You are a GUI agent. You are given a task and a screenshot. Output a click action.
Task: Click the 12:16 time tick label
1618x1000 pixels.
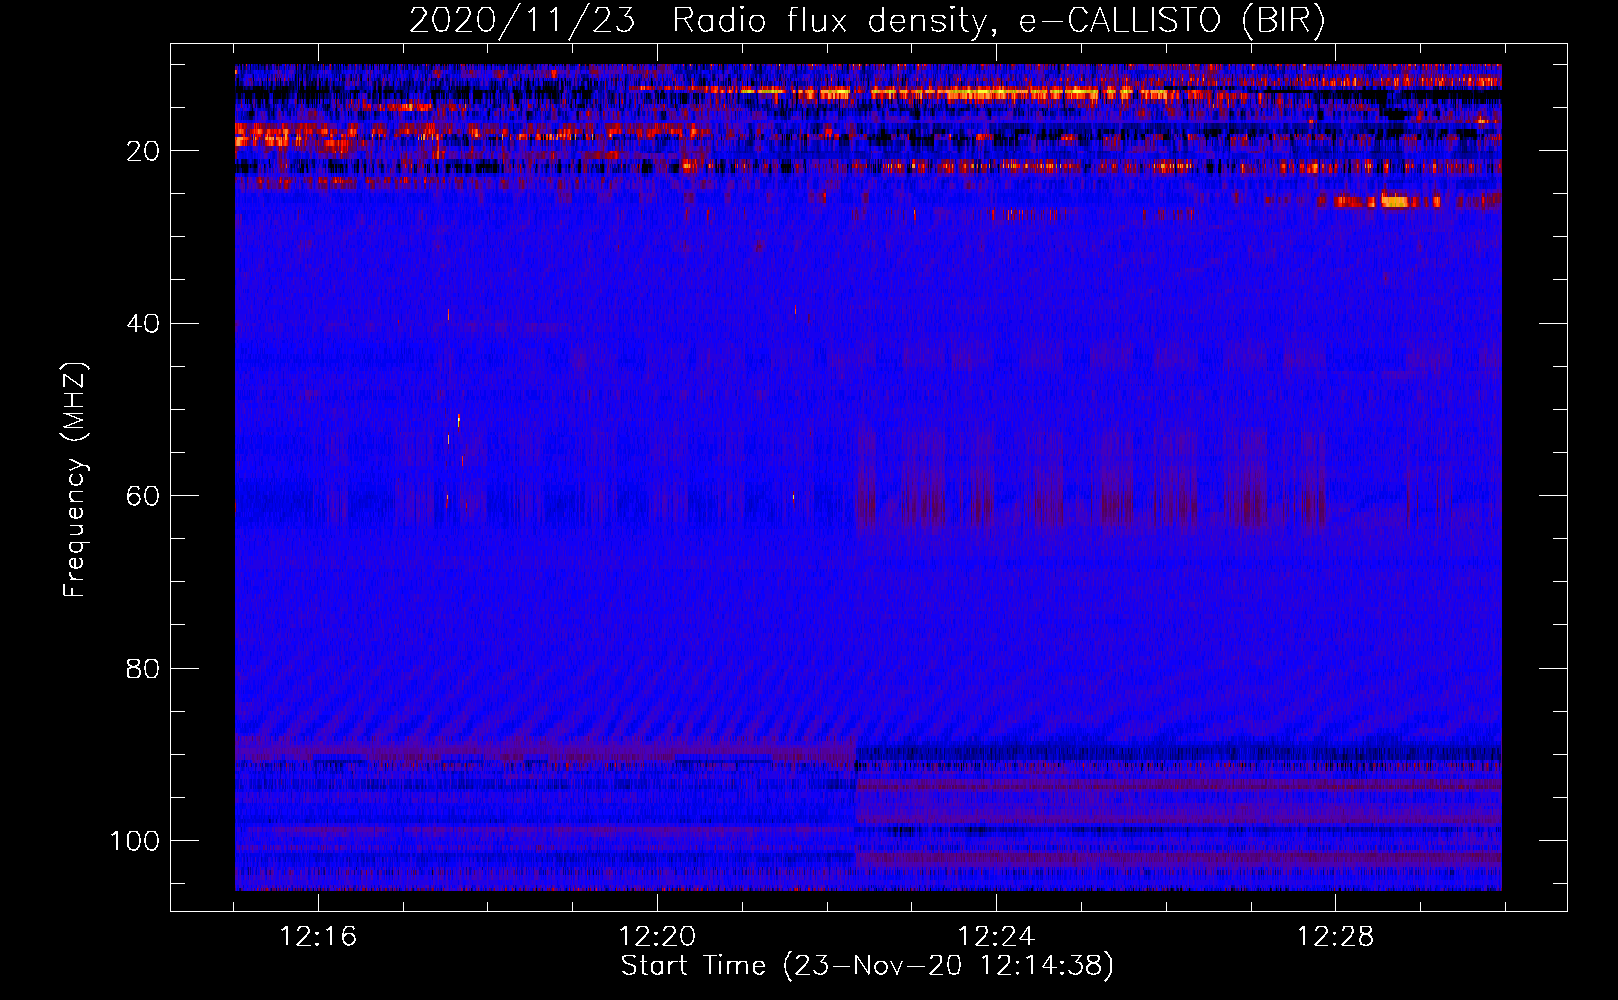(318, 937)
